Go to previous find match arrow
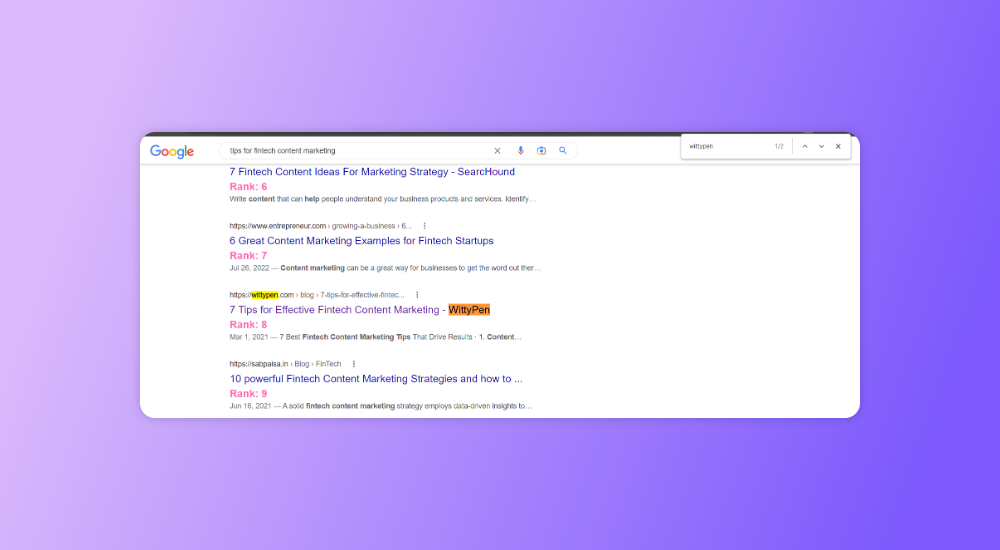 [x=805, y=146]
